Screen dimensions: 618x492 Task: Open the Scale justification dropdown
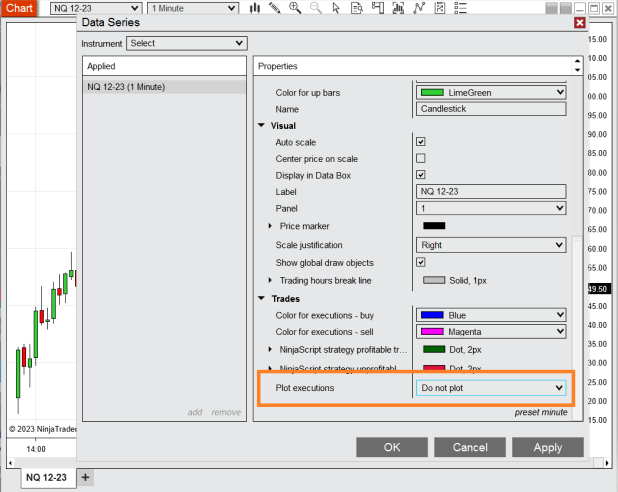tap(491, 245)
